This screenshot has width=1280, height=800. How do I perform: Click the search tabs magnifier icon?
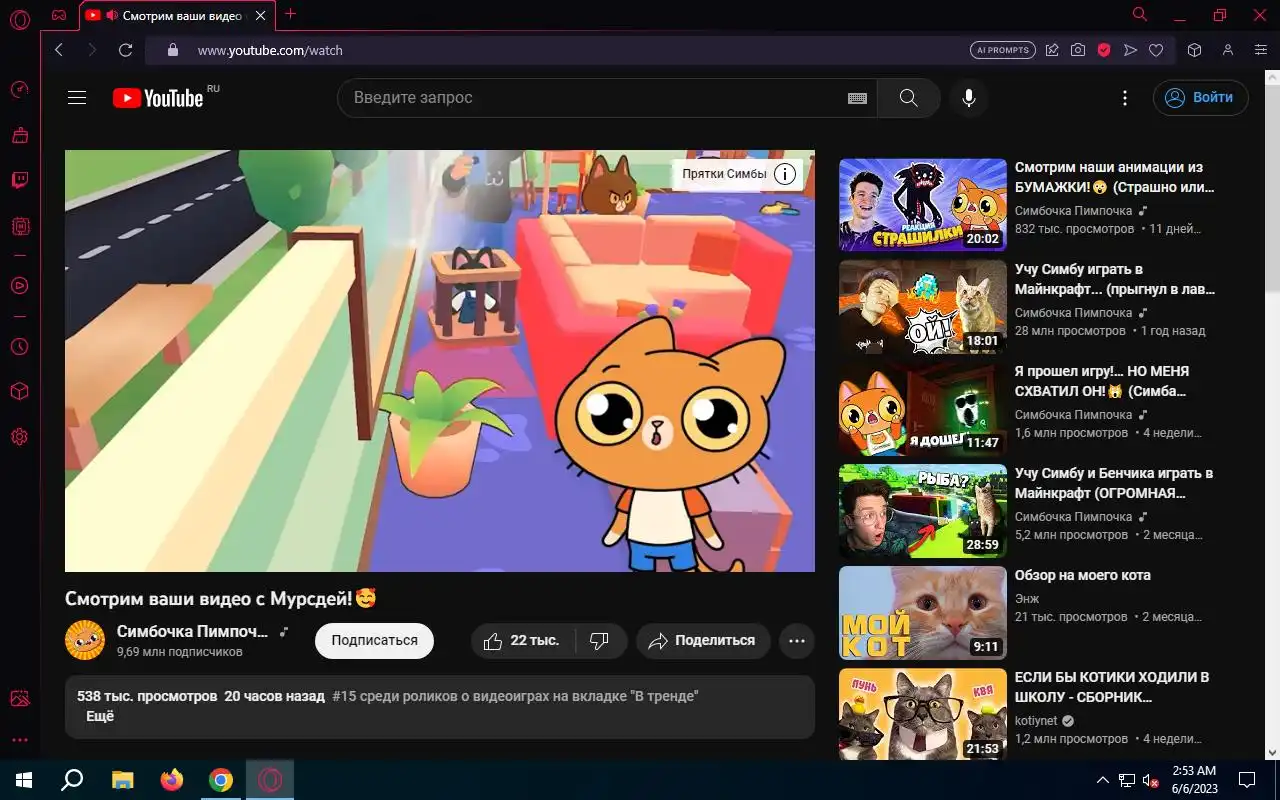click(1139, 15)
